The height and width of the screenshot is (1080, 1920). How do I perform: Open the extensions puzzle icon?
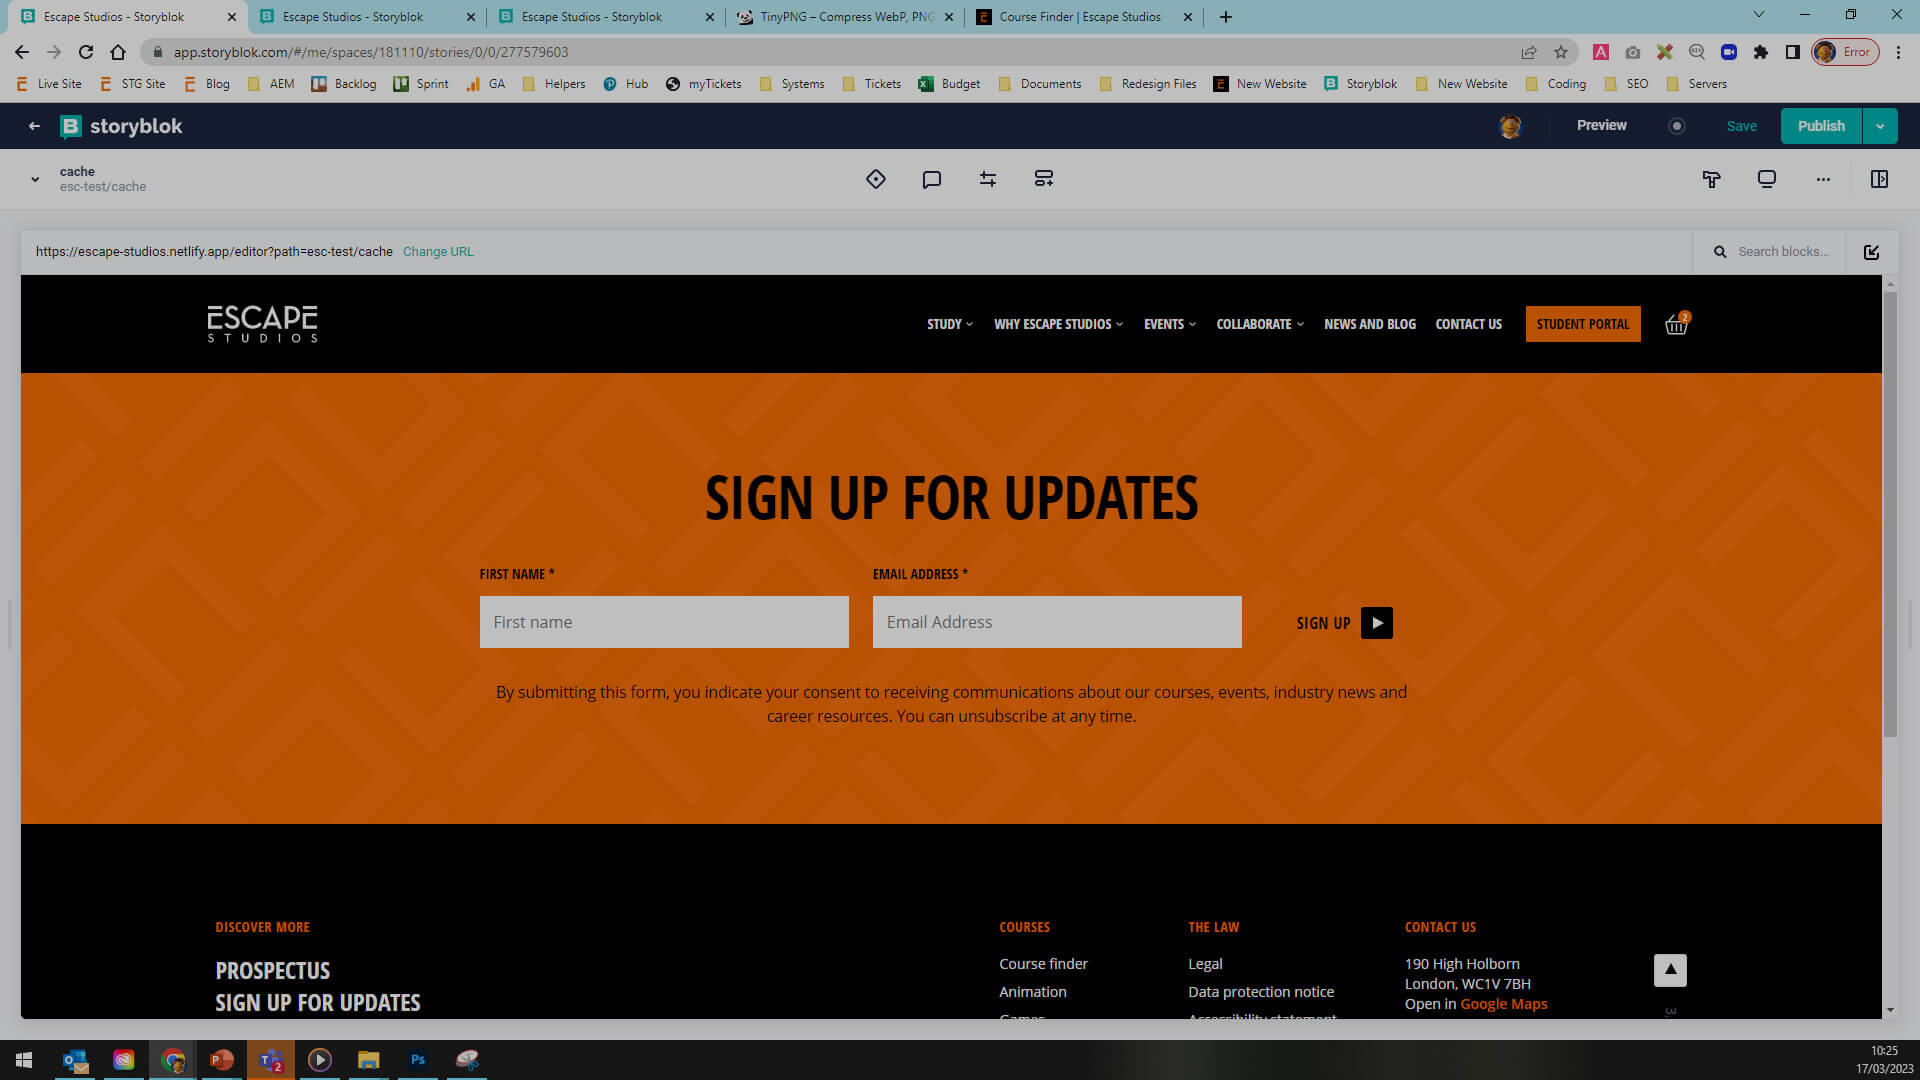[1761, 52]
